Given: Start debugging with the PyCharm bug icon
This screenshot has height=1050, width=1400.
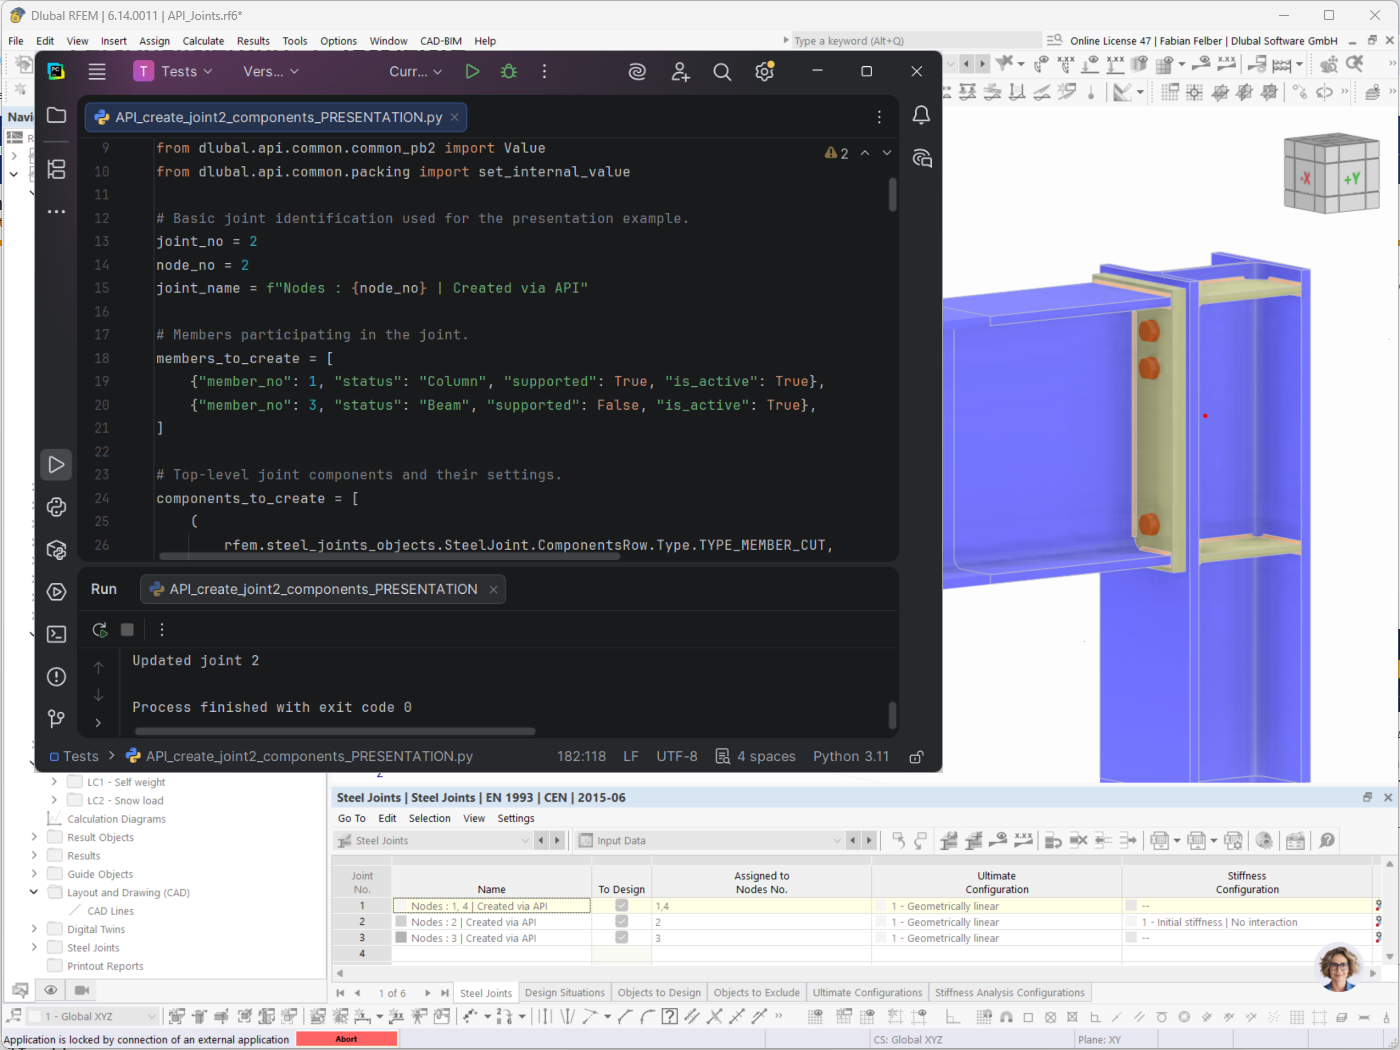Looking at the screenshot, I should (509, 71).
